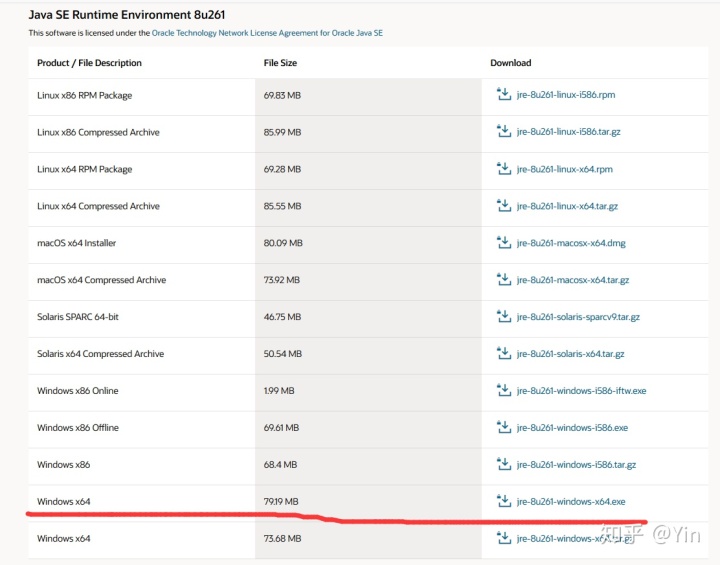Click 'macOS x64 Compressed Archive' text
This screenshot has height=565, width=720.
(x=101, y=280)
